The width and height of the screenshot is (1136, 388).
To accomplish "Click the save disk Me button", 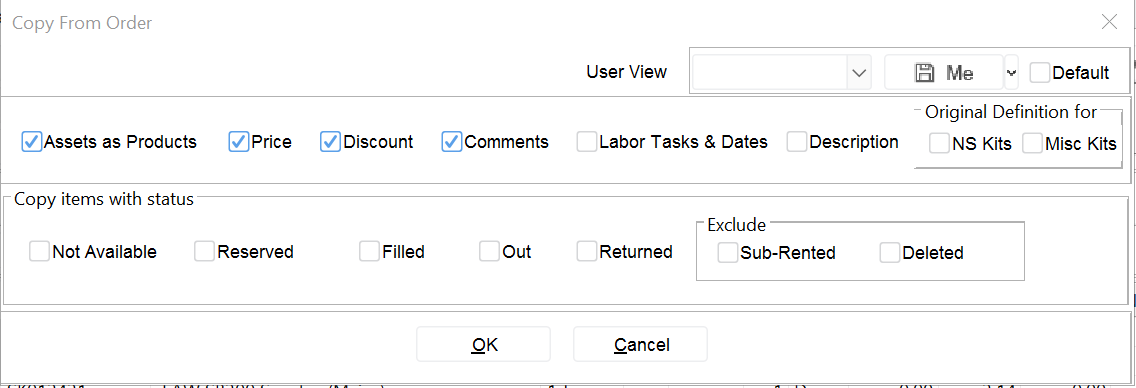I will [x=943, y=72].
